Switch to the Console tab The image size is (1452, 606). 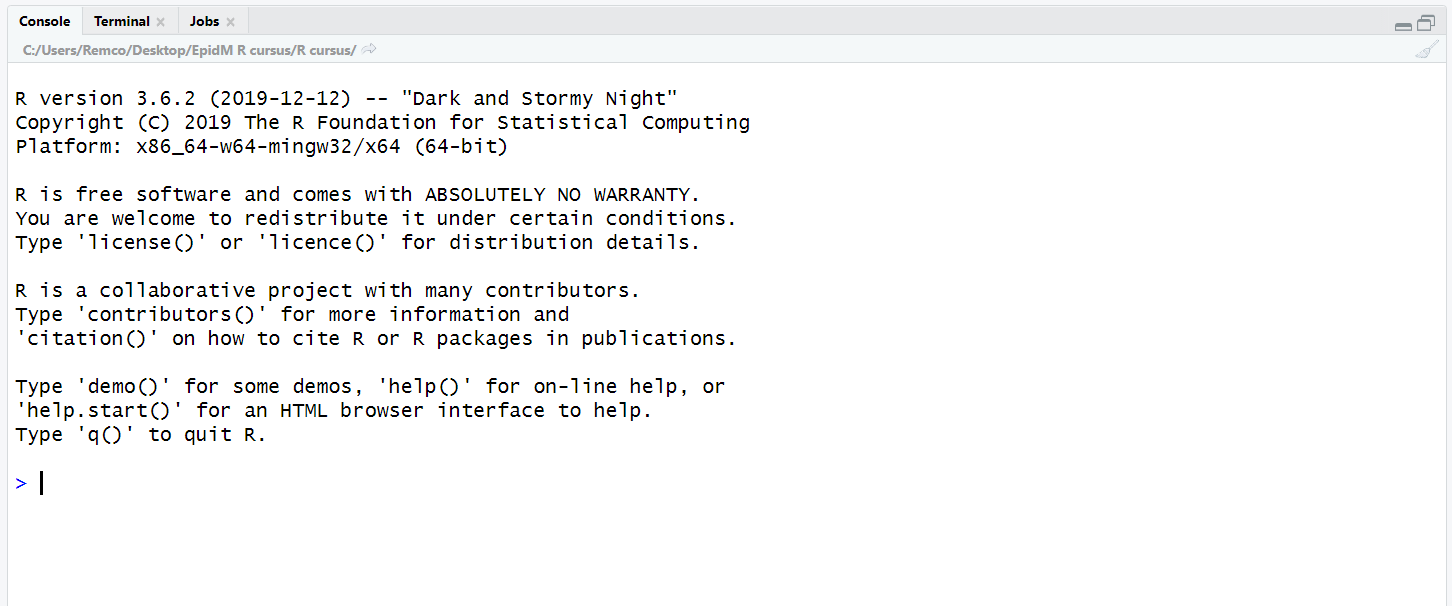click(x=45, y=21)
